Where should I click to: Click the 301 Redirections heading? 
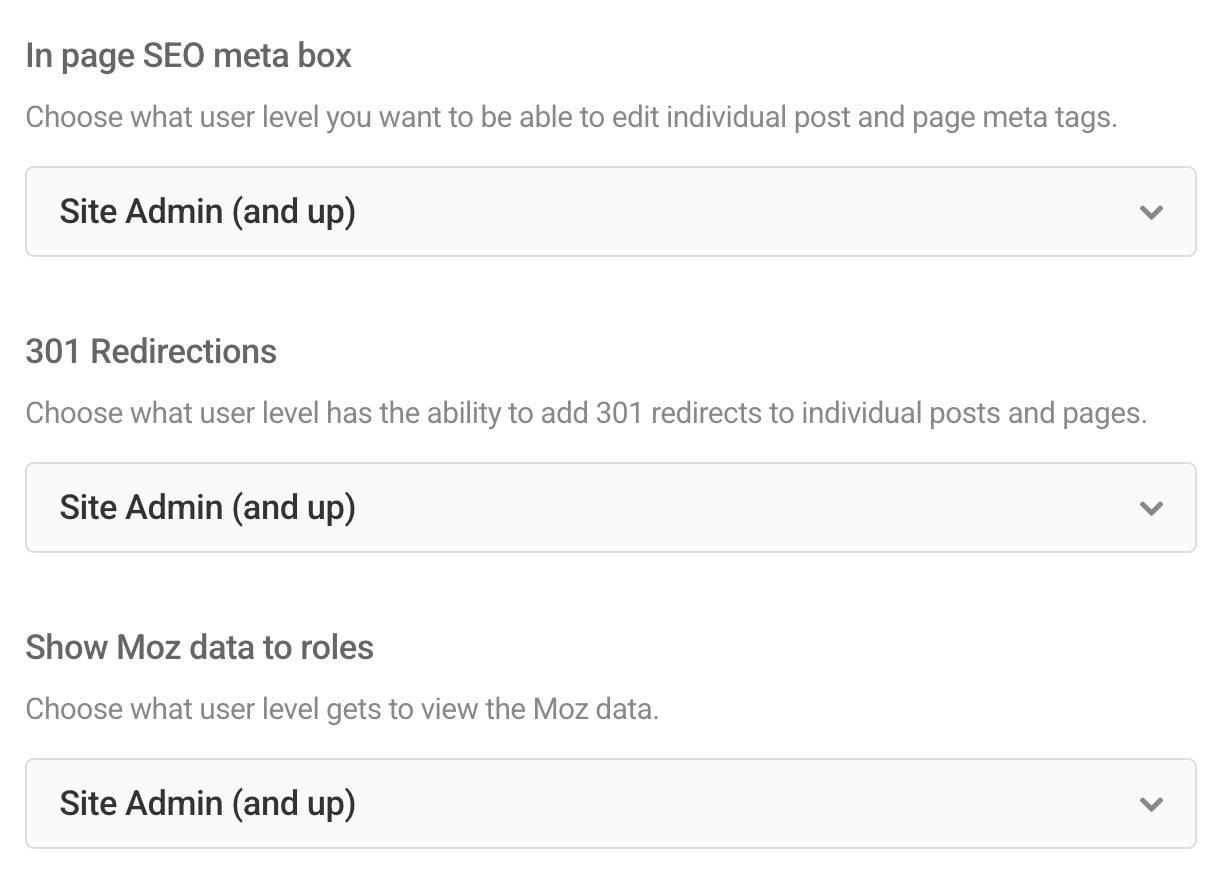click(x=151, y=352)
